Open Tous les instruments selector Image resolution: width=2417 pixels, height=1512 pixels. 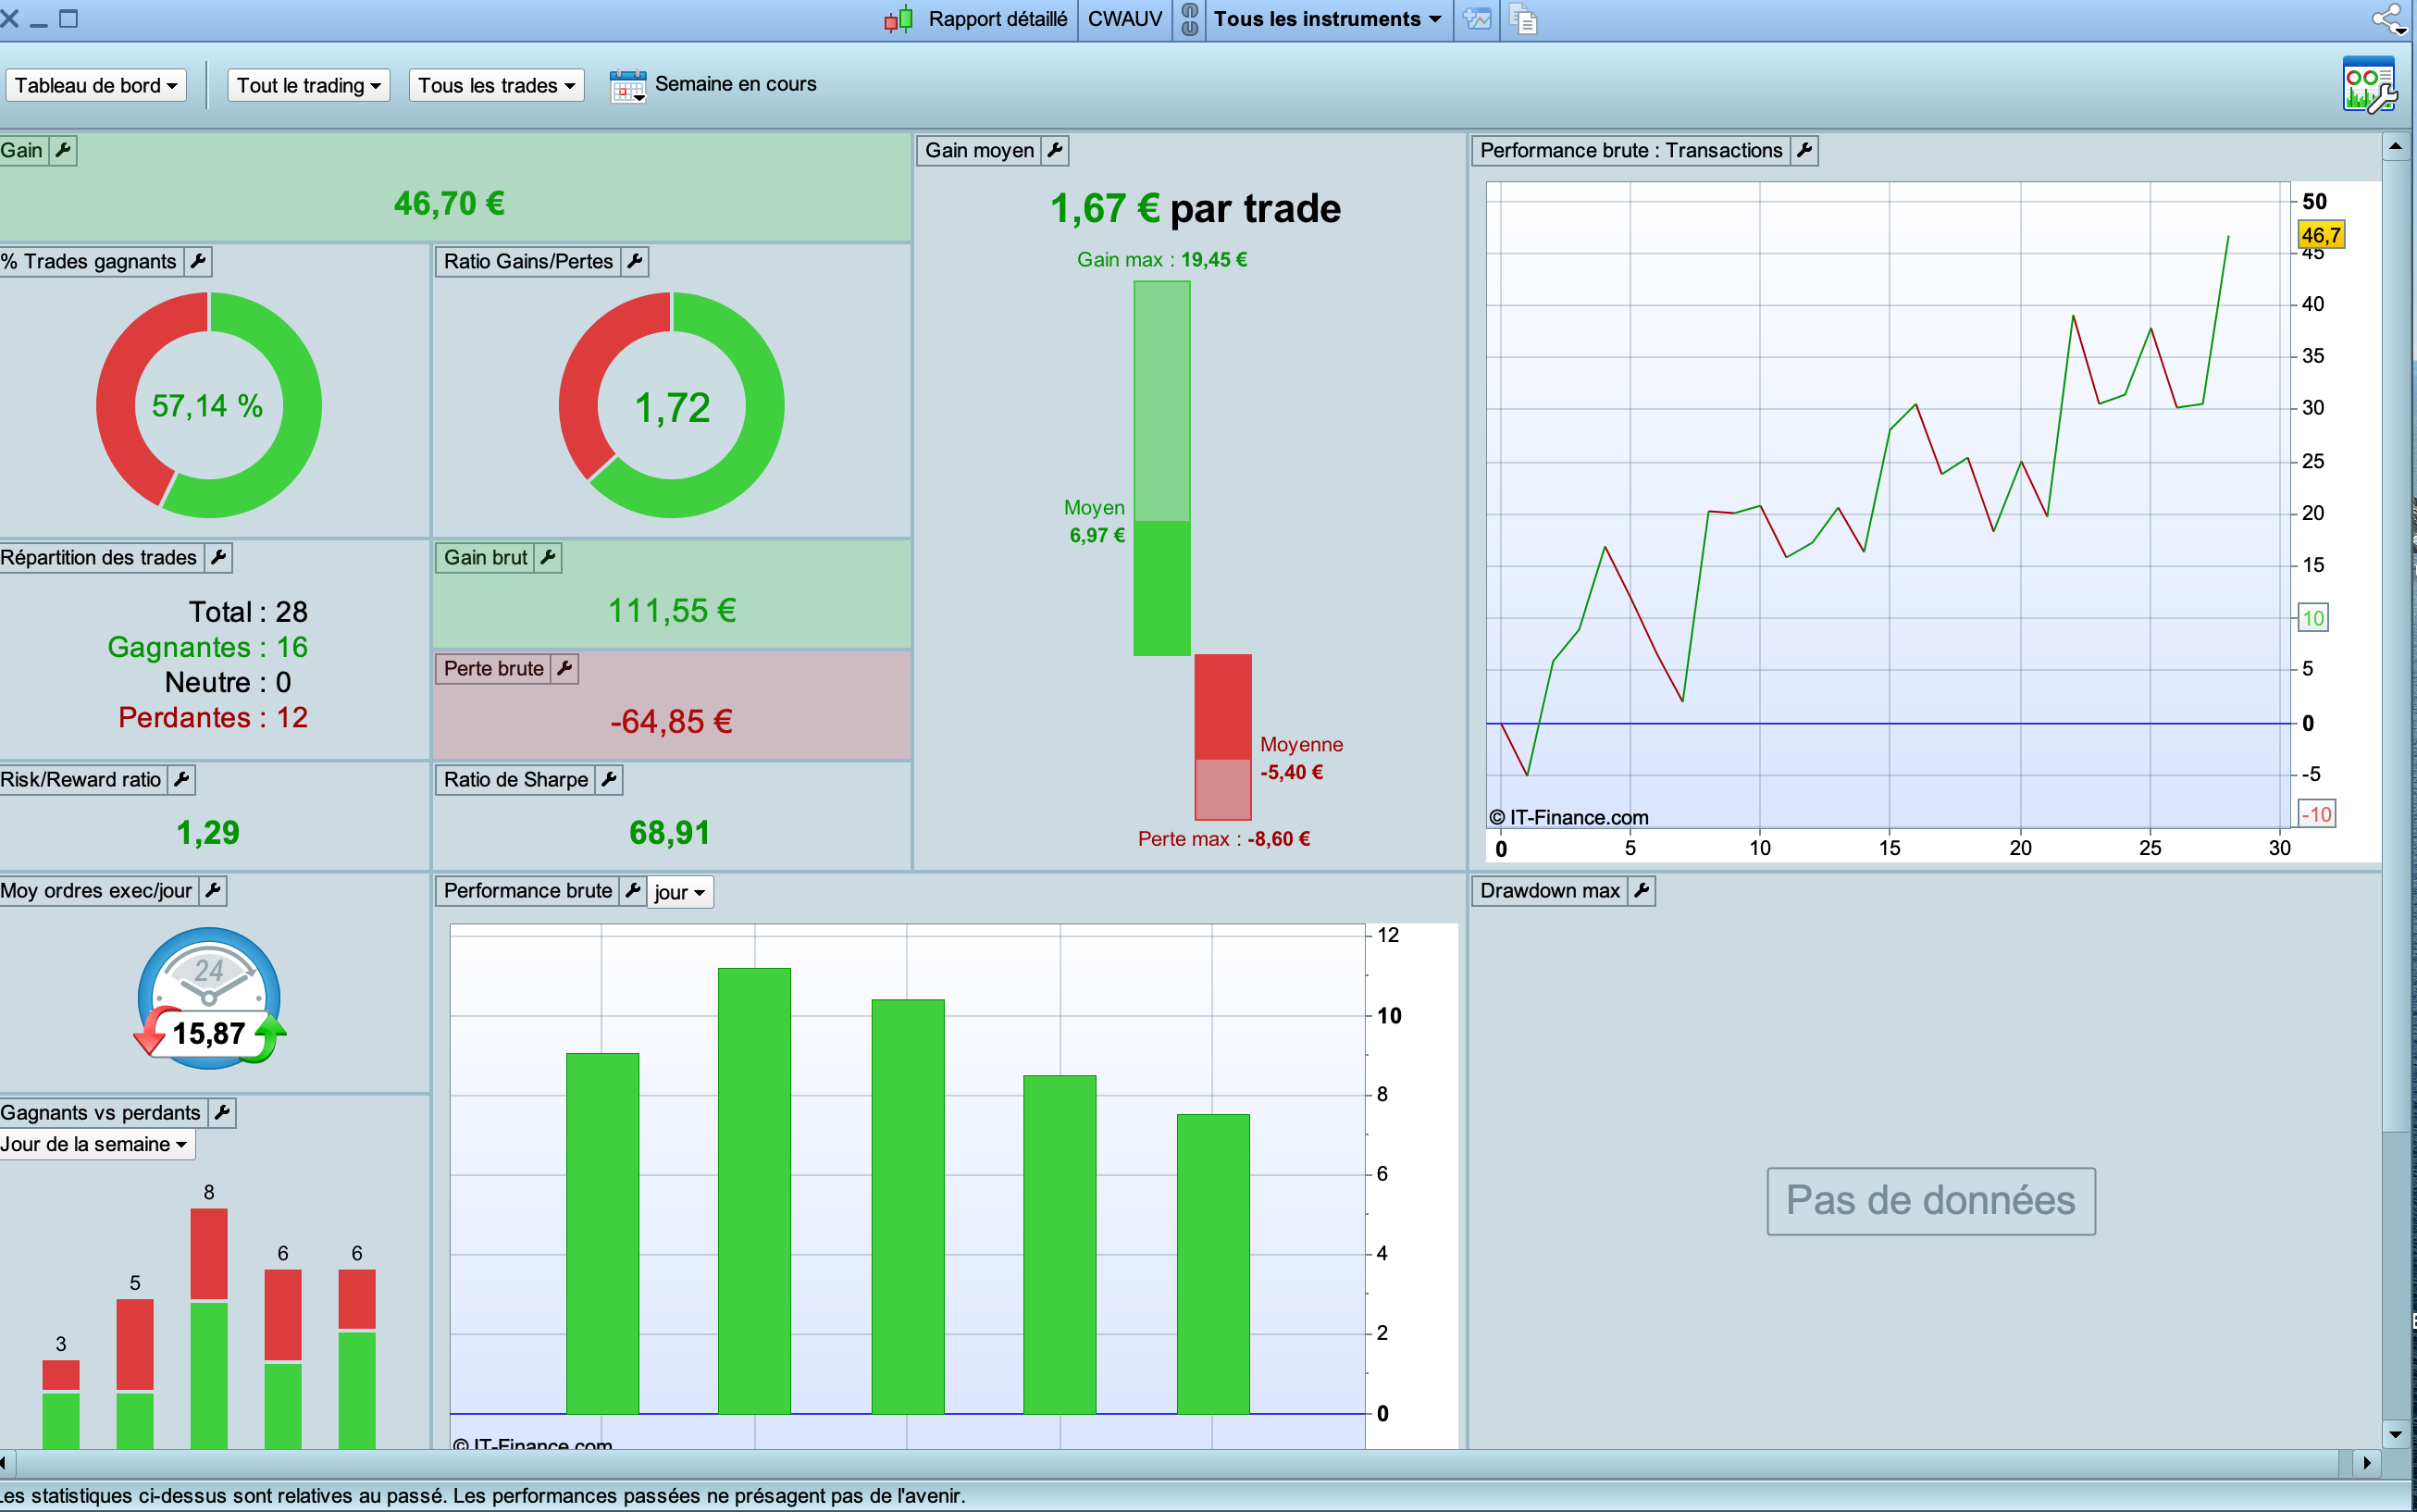coord(1326,19)
